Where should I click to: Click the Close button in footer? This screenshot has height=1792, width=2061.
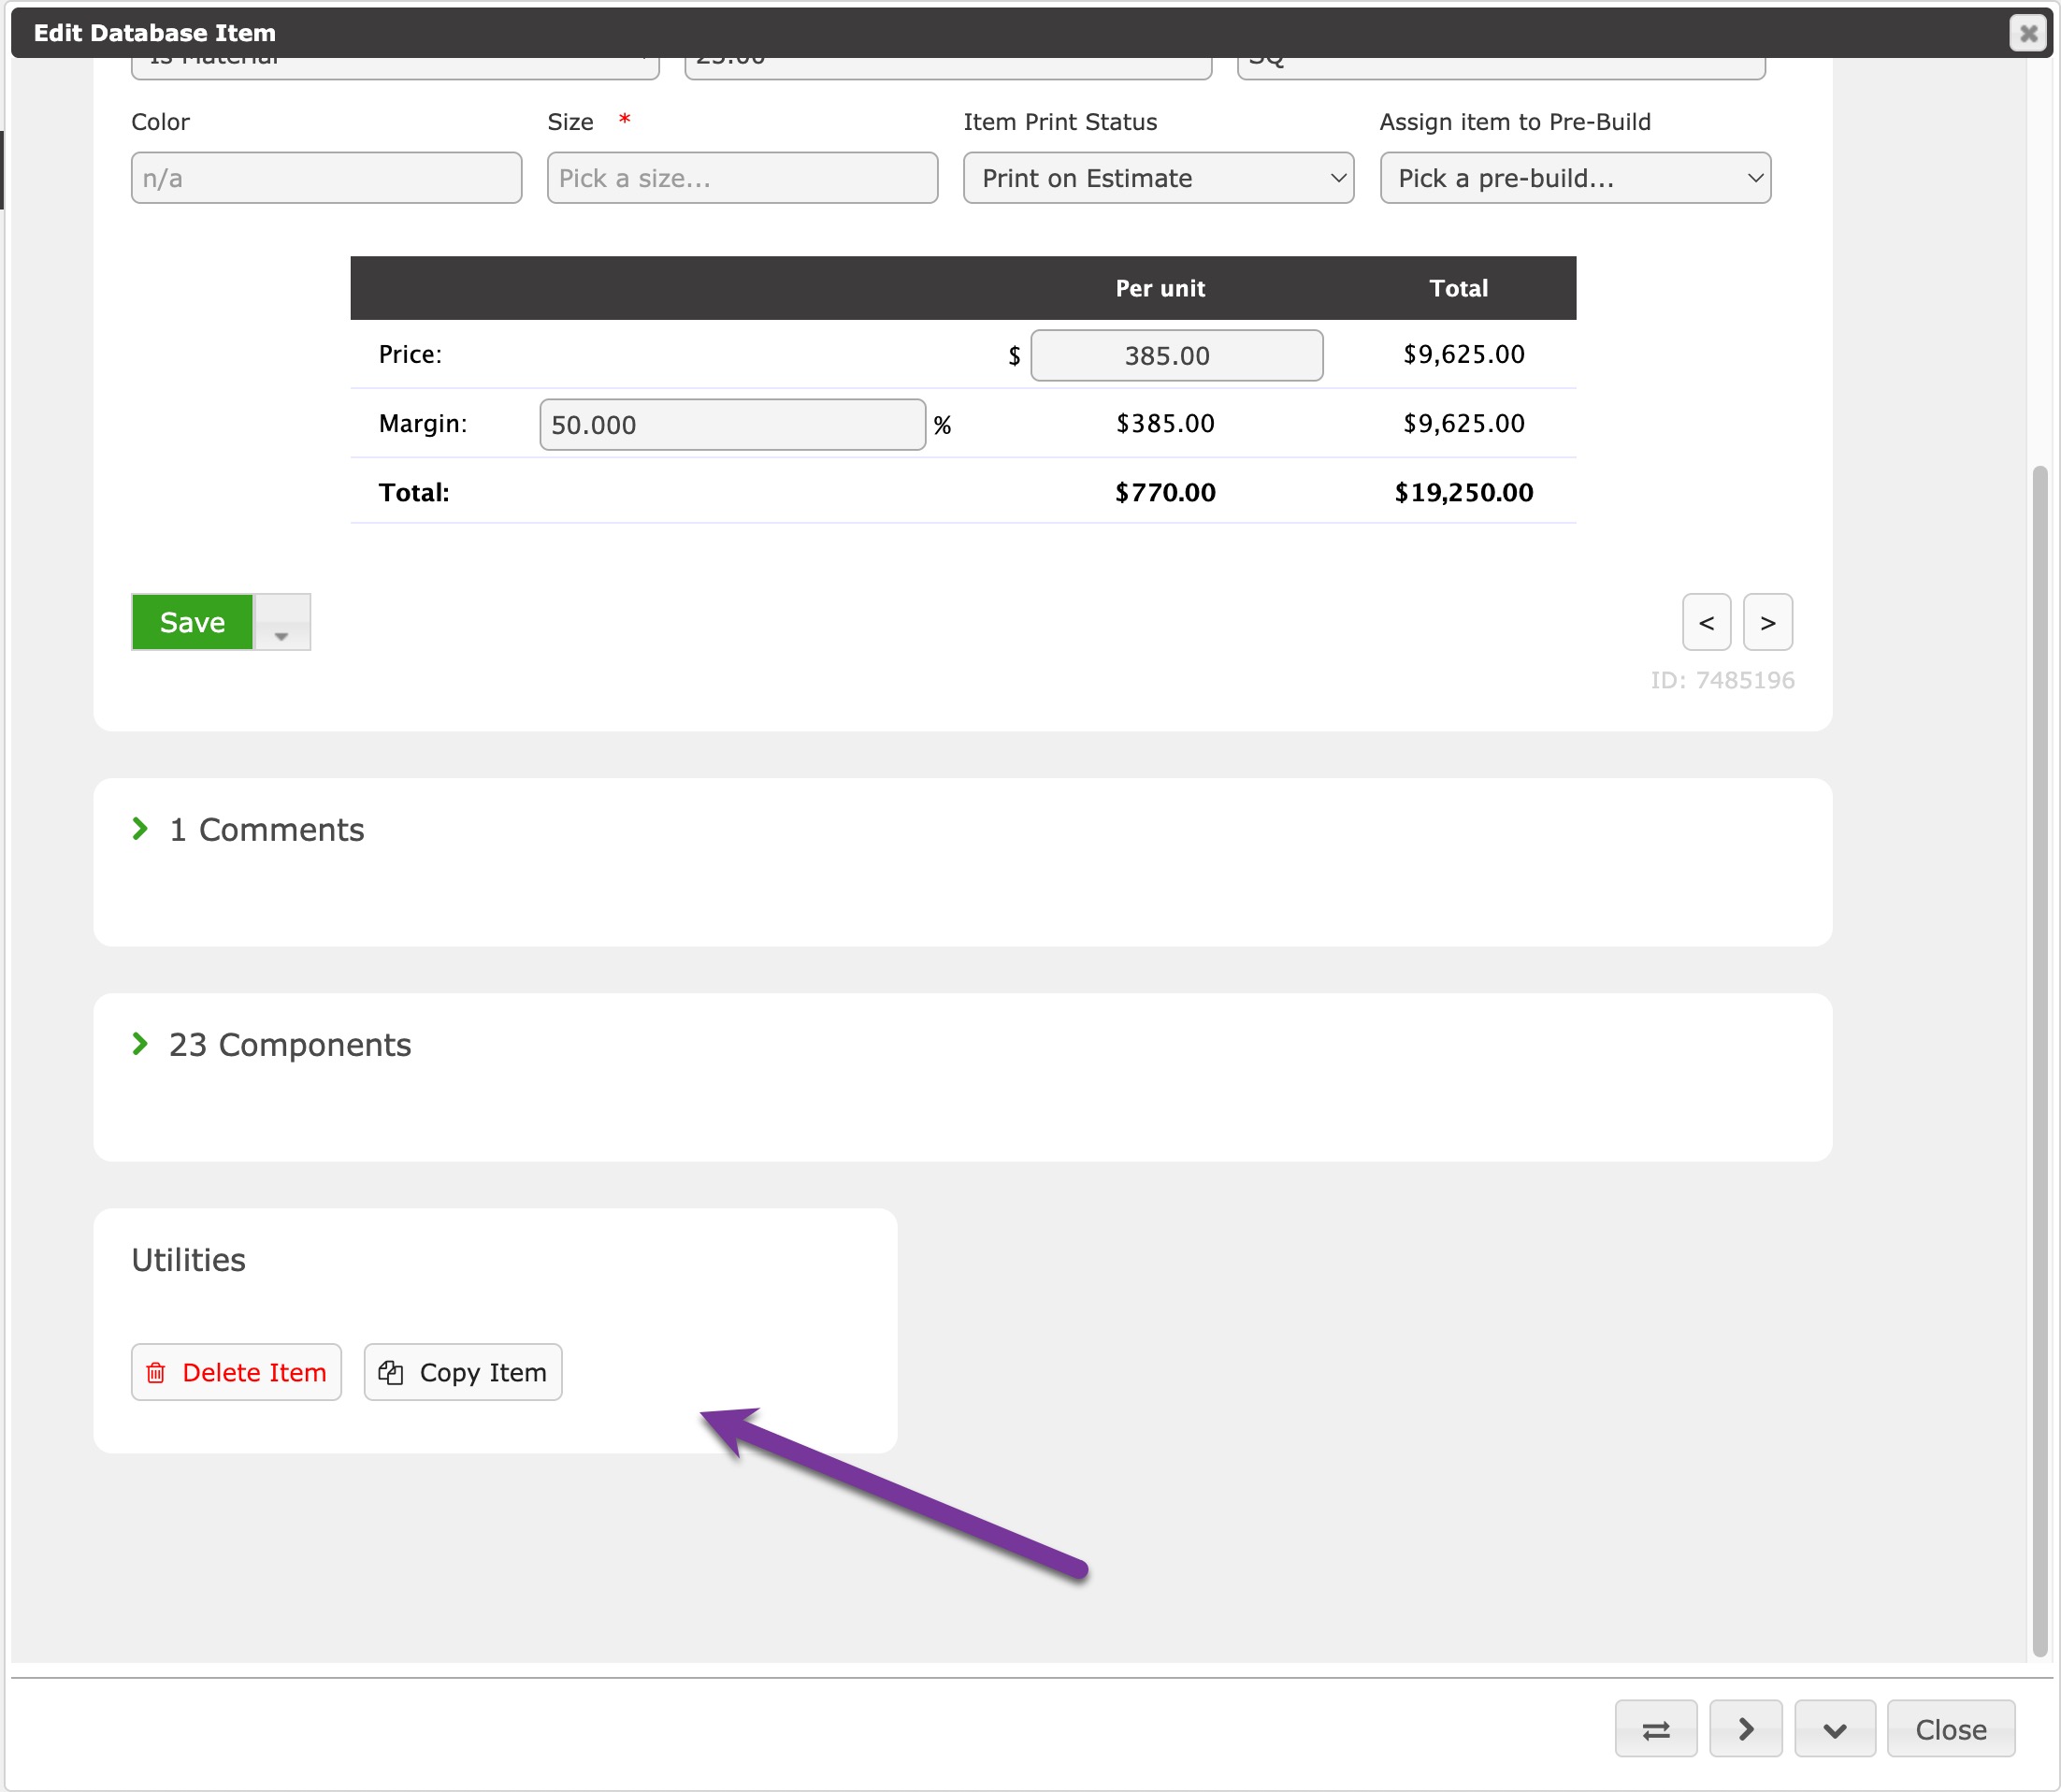(x=1950, y=1729)
